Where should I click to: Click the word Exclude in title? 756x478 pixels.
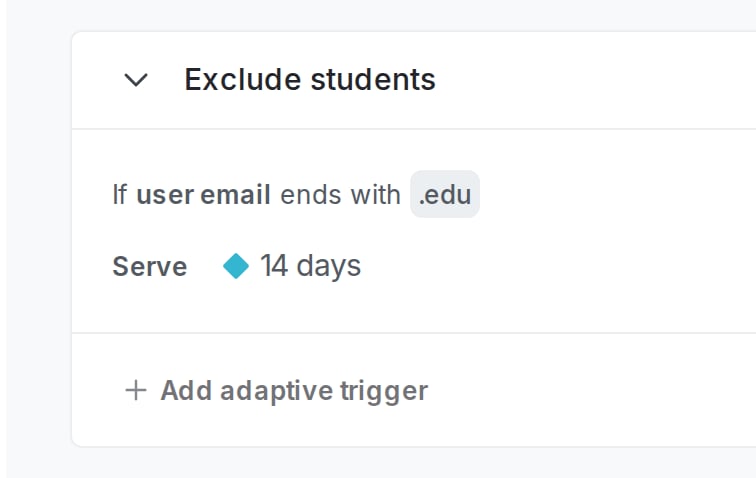tap(243, 79)
